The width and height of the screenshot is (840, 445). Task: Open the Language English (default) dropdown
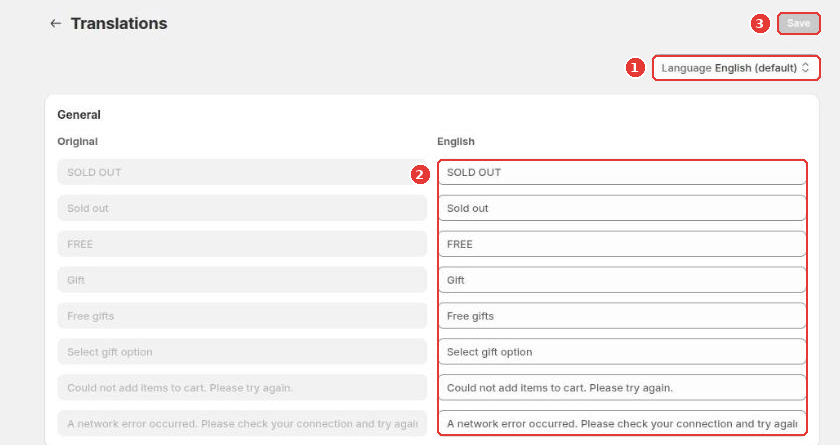[736, 68]
